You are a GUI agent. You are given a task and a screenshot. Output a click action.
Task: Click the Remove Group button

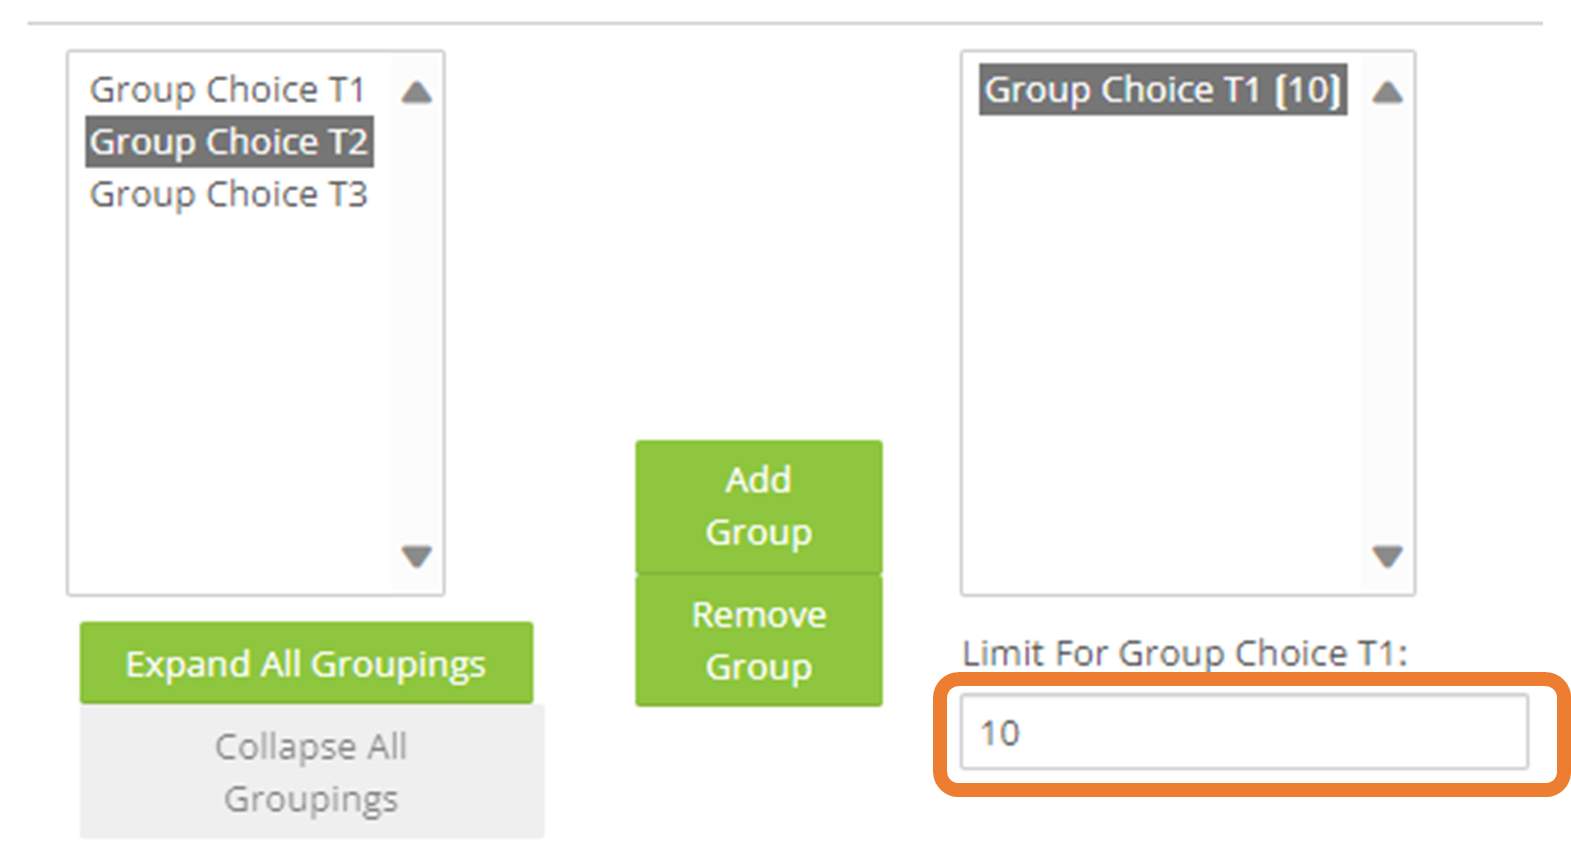(757, 641)
